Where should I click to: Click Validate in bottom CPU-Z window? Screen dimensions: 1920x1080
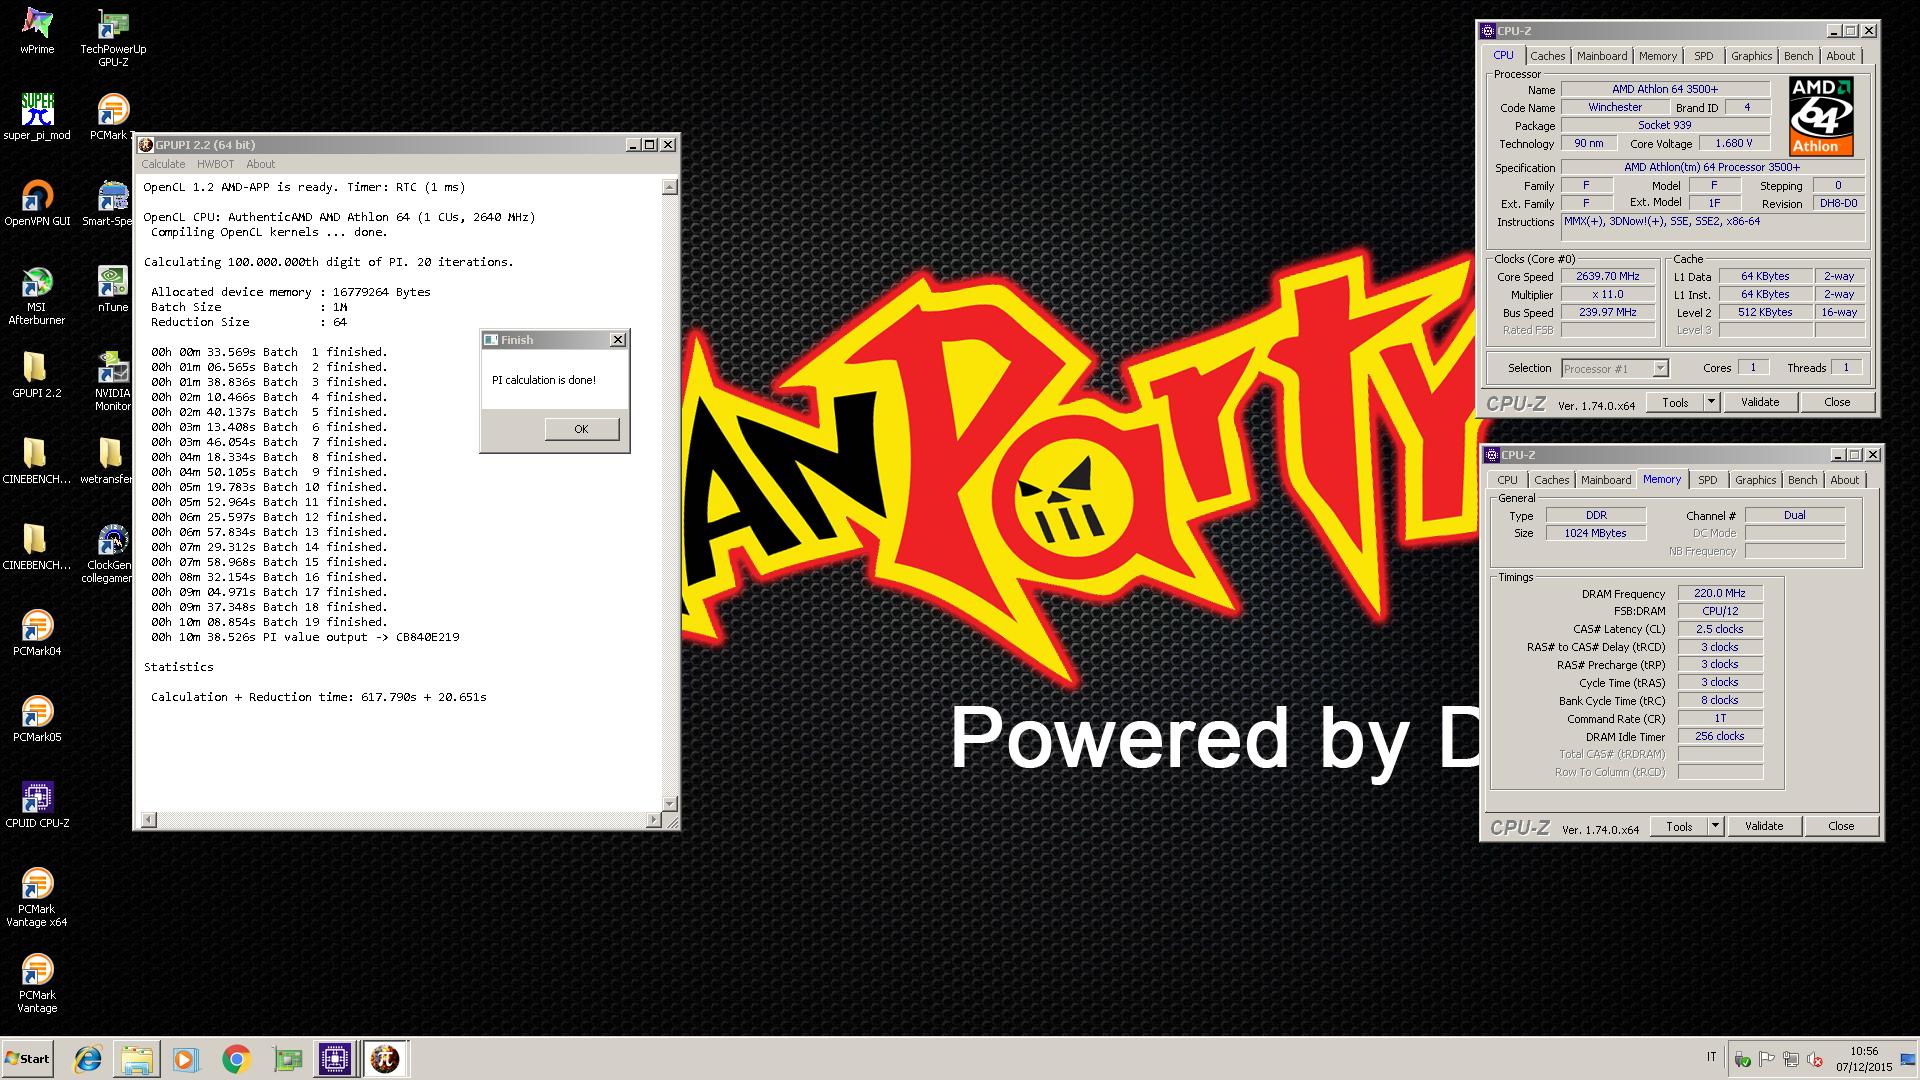click(x=1764, y=826)
